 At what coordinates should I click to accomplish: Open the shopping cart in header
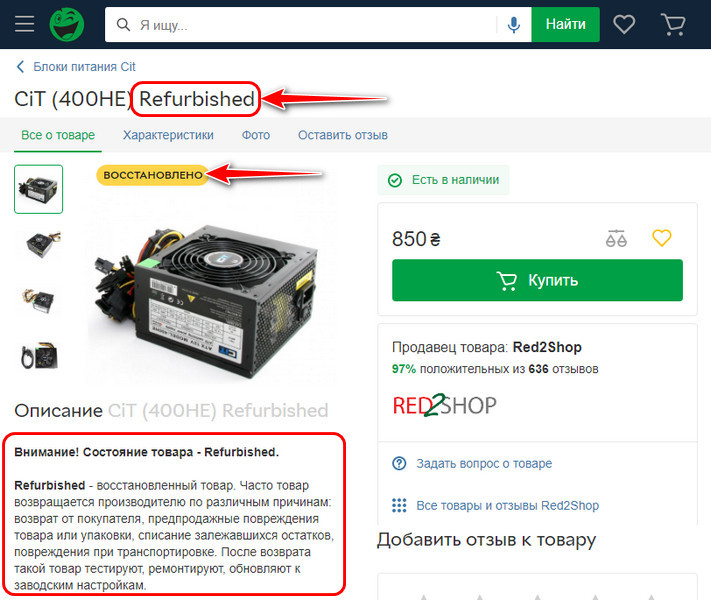click(x=673, y=24)
